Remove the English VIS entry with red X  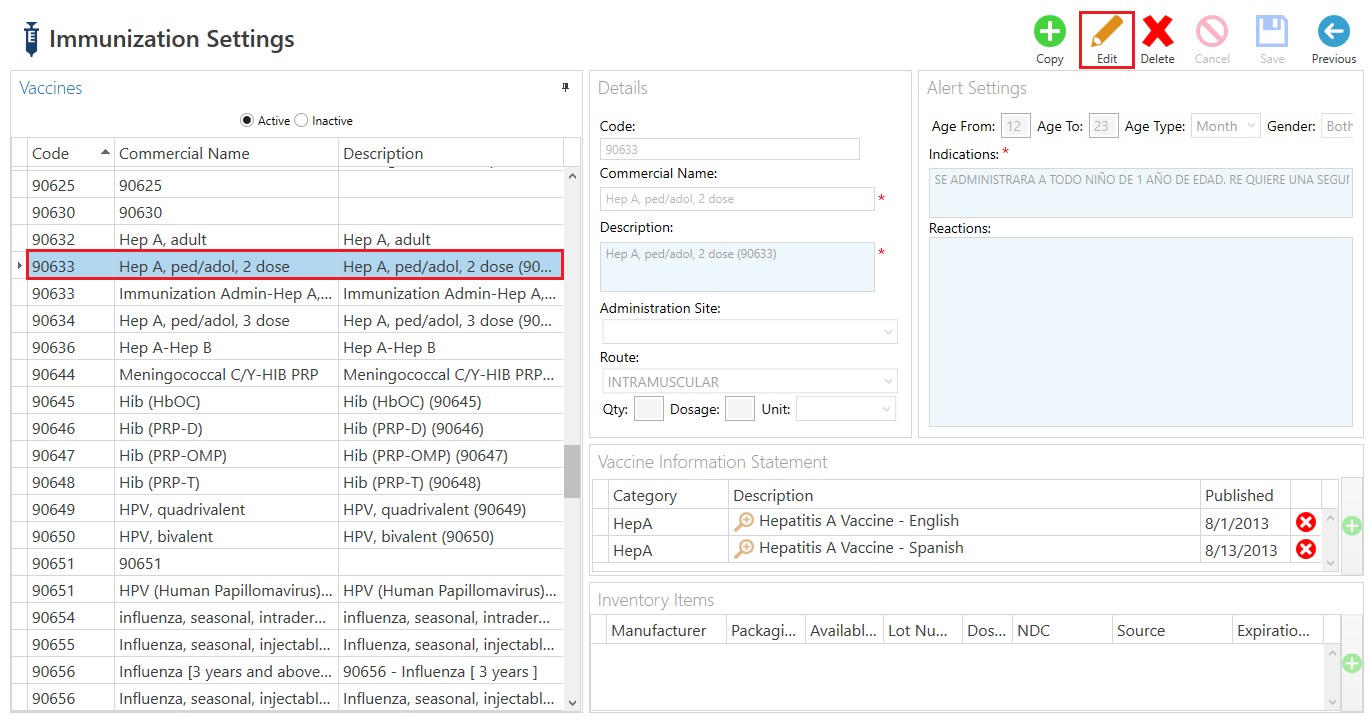(x=1306, y=521)
